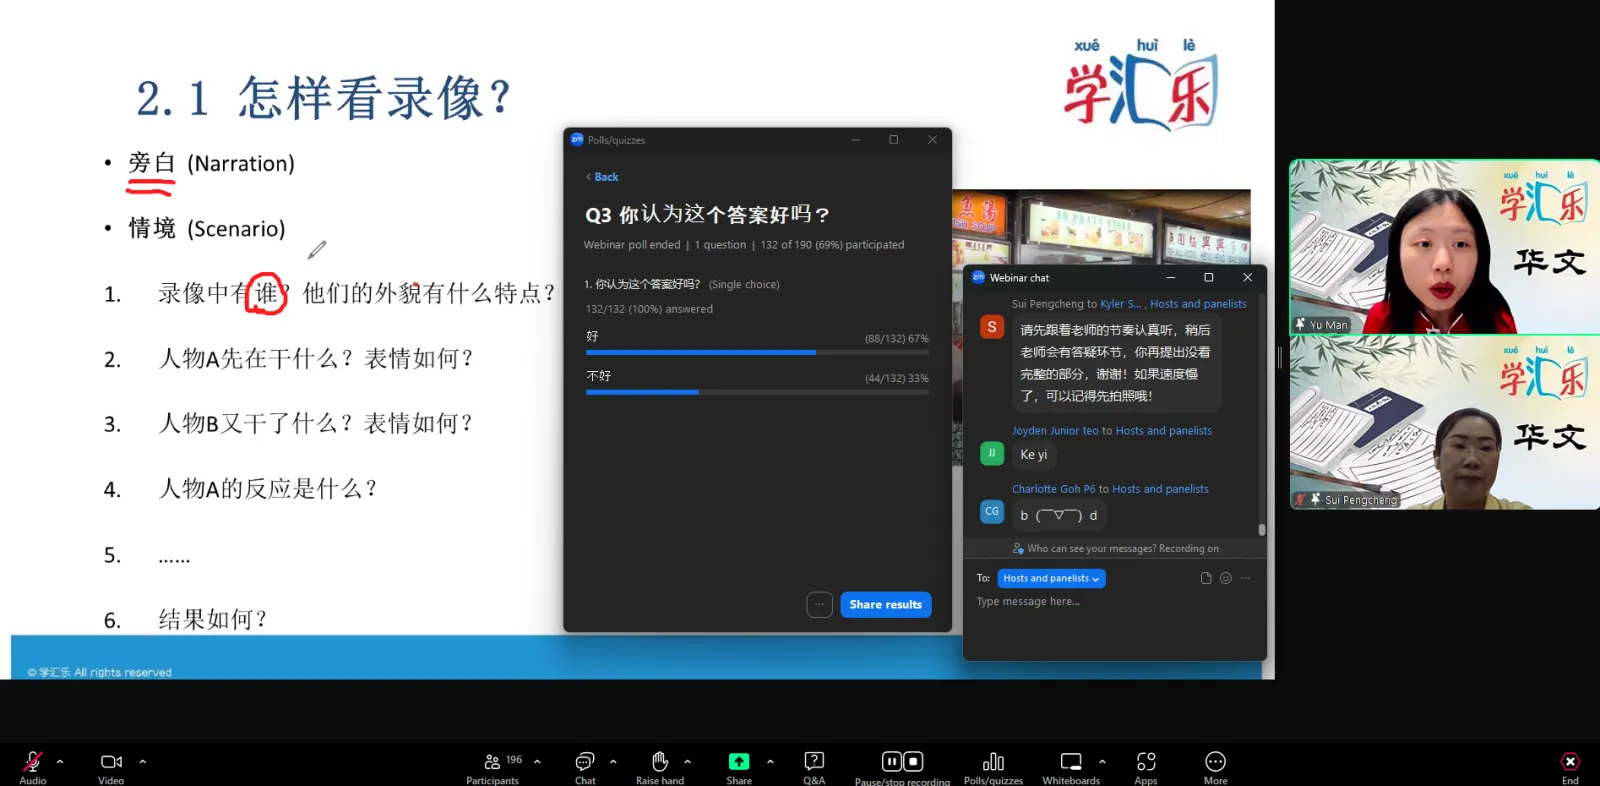
Task: Open the Participants panel icon
Action: pyautogui.click(x=492, y=762)
